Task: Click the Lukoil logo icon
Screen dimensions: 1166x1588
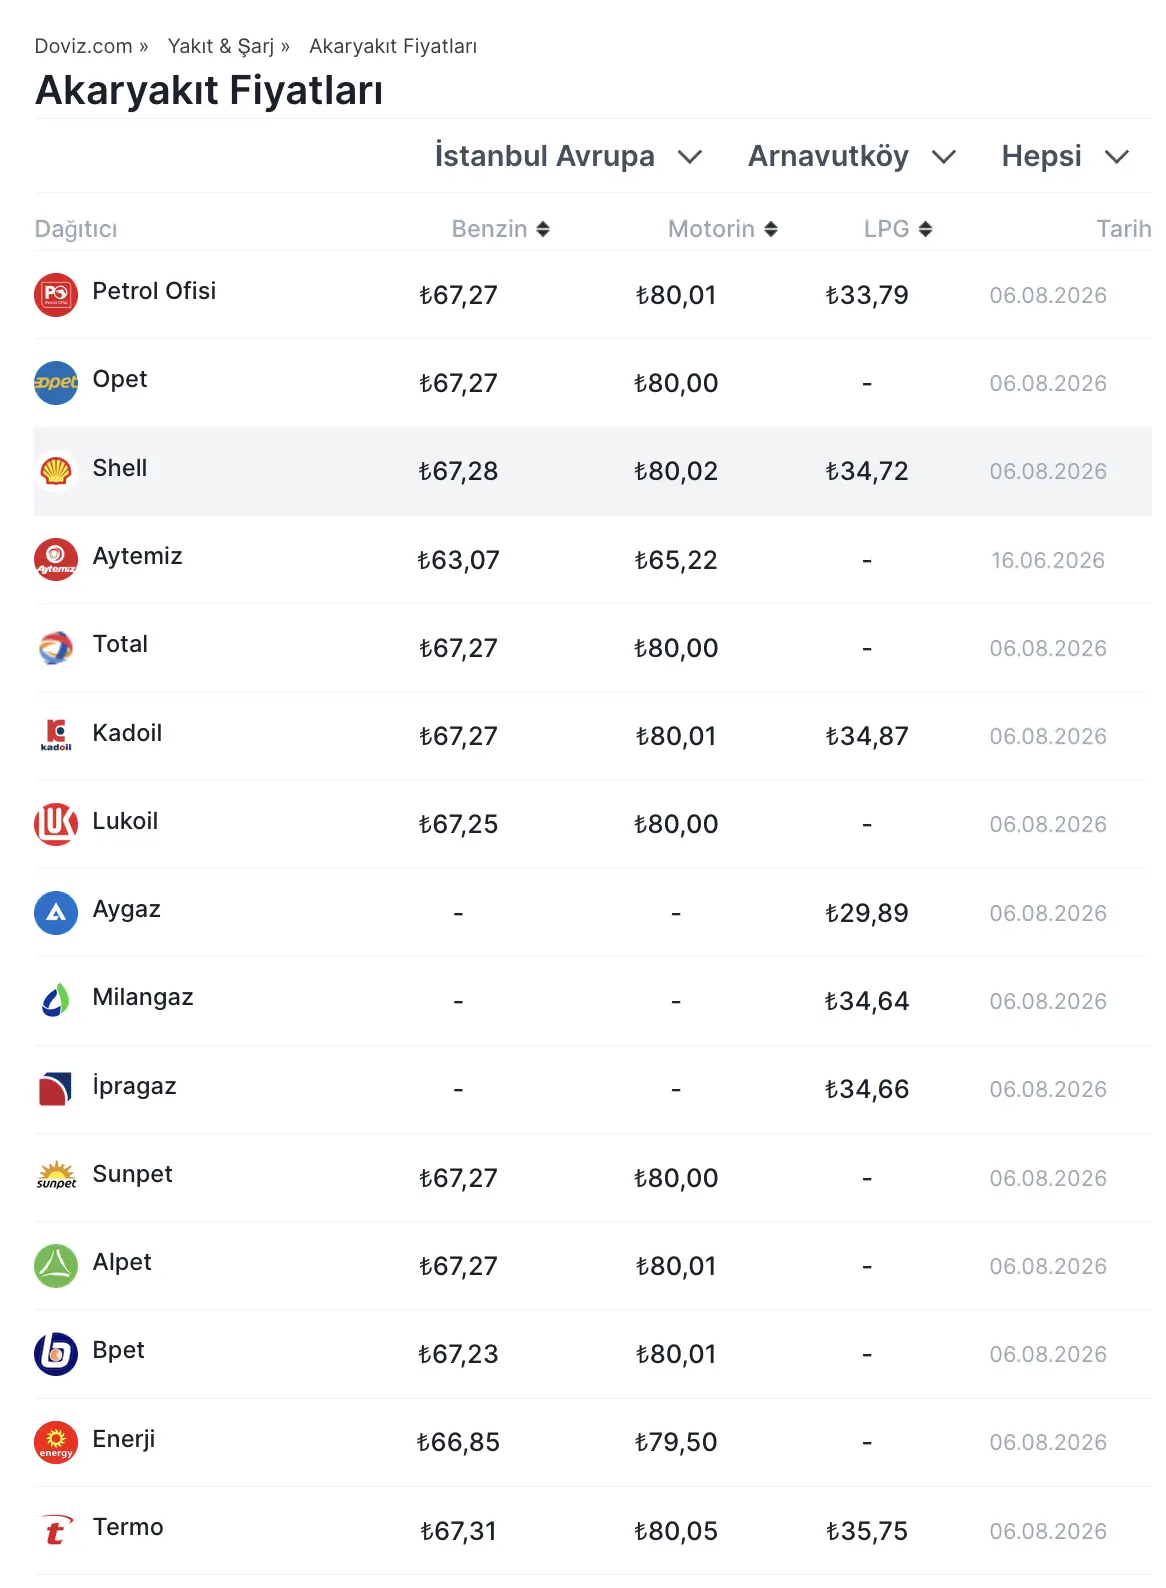Action: (56, 824)
